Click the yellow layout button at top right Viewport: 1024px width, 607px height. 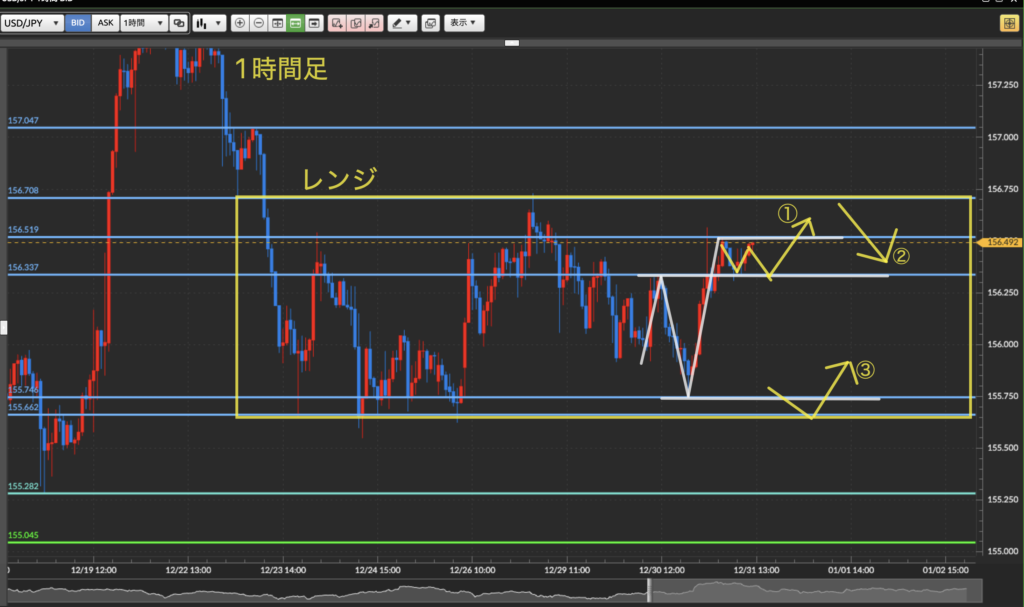(1008, 23)
